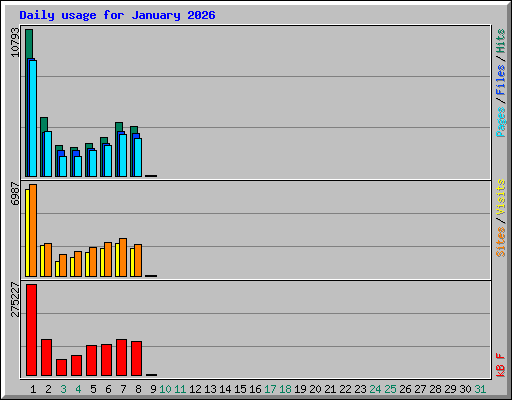Image resolution: width=512 pixels, height=400 pixels.
Task: Click the 'Files' legend label
Action: tap(501, 80)
